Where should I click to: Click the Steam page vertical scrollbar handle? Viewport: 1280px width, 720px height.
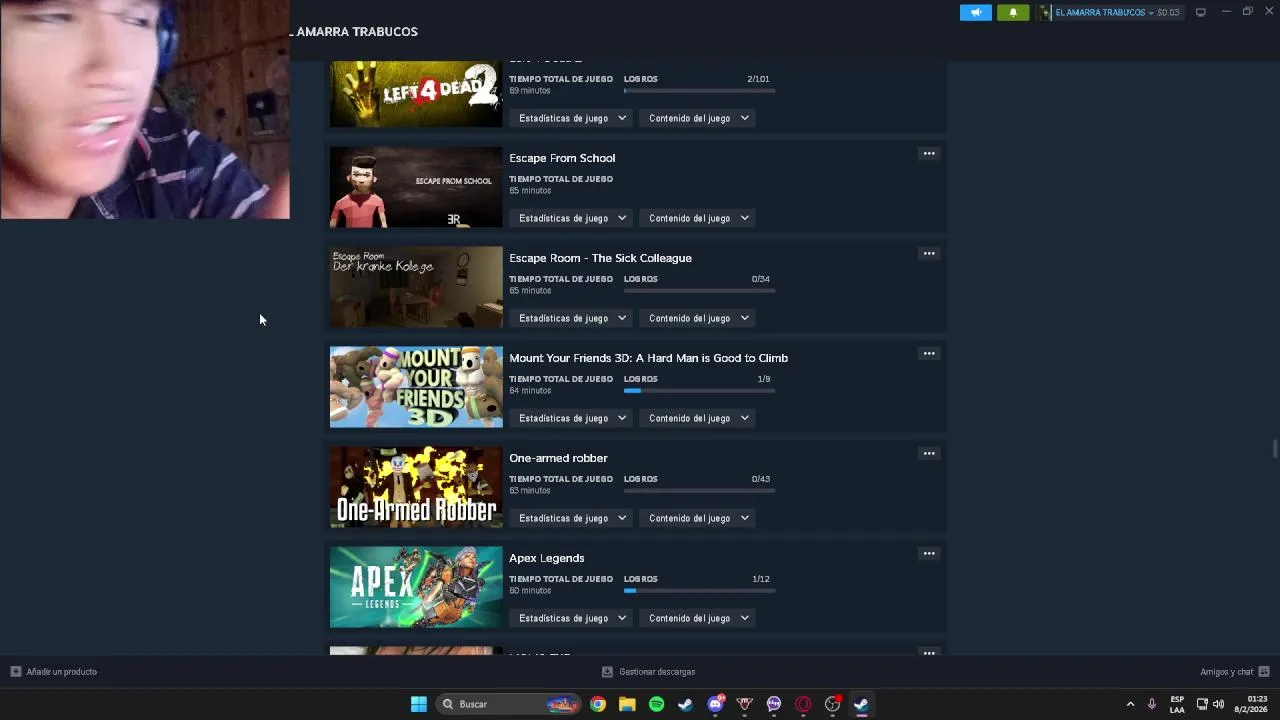(1274, 448)
